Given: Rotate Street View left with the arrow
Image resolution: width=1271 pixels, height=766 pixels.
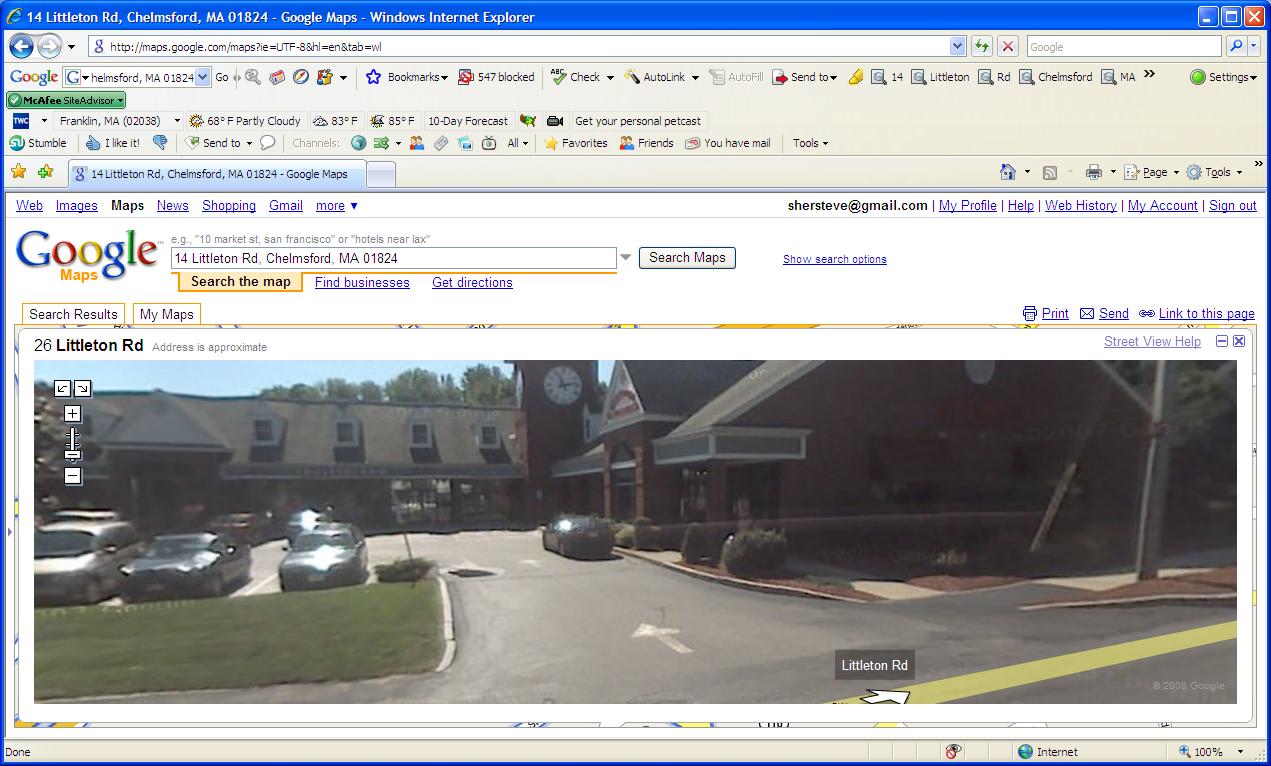Looking at the screenshot, I should (x=63, y=389).
